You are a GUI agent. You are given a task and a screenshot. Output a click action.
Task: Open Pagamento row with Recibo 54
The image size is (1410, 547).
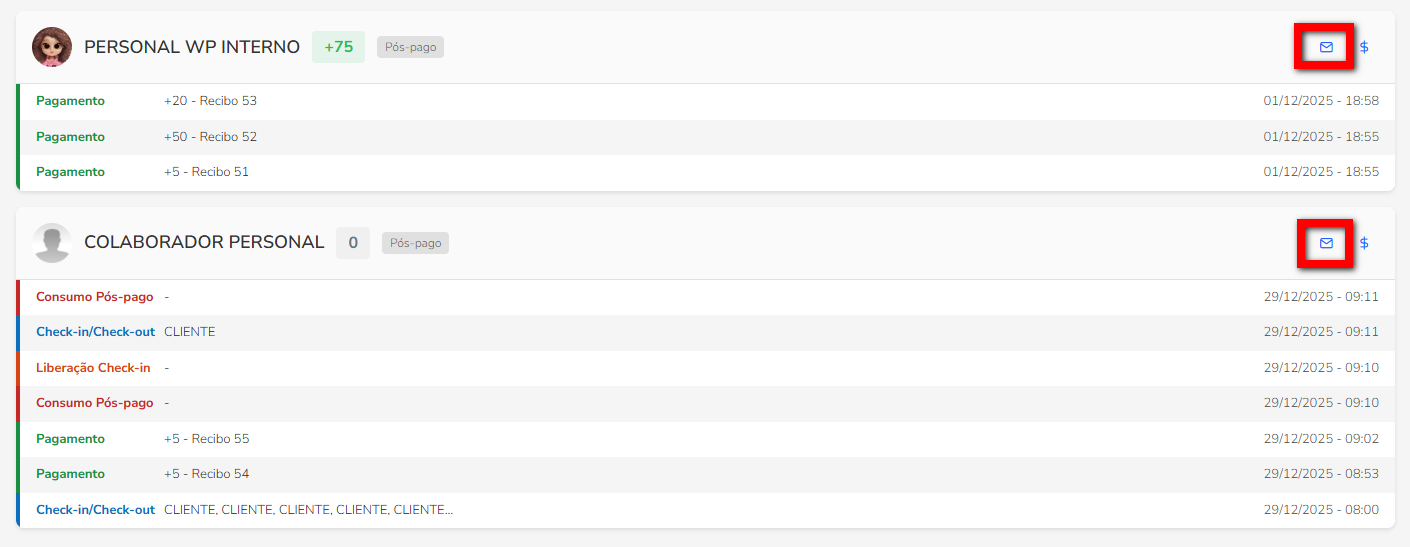pyautogui.click(x=206, y=474)
